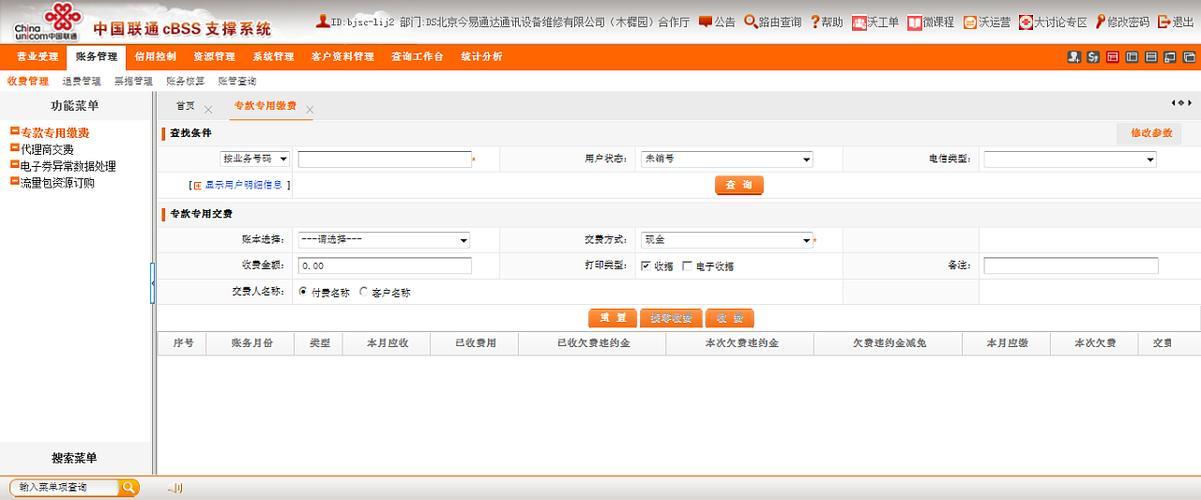Open the 查询工作台 main menu
Screen dimensions: 1201x500
tap(417, 57)
